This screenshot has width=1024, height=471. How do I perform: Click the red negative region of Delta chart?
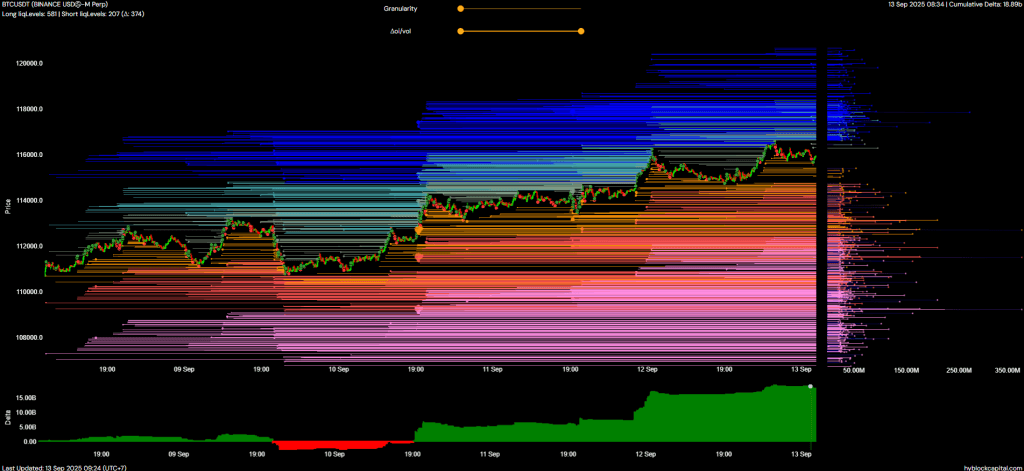pos(330,444)
